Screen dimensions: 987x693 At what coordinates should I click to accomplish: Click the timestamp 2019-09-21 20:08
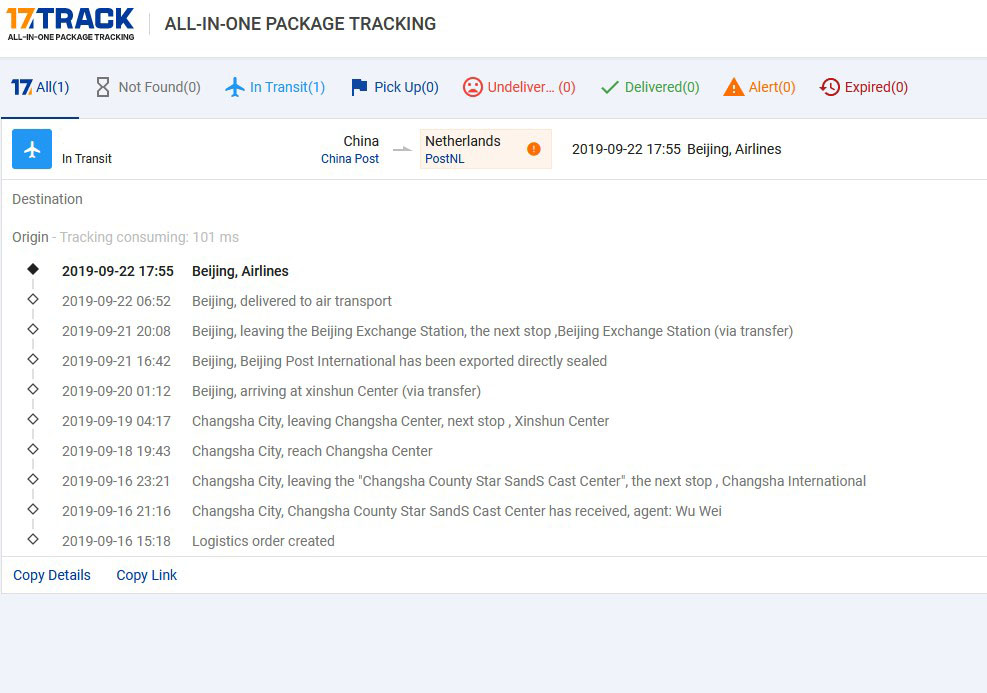[116, 331]
